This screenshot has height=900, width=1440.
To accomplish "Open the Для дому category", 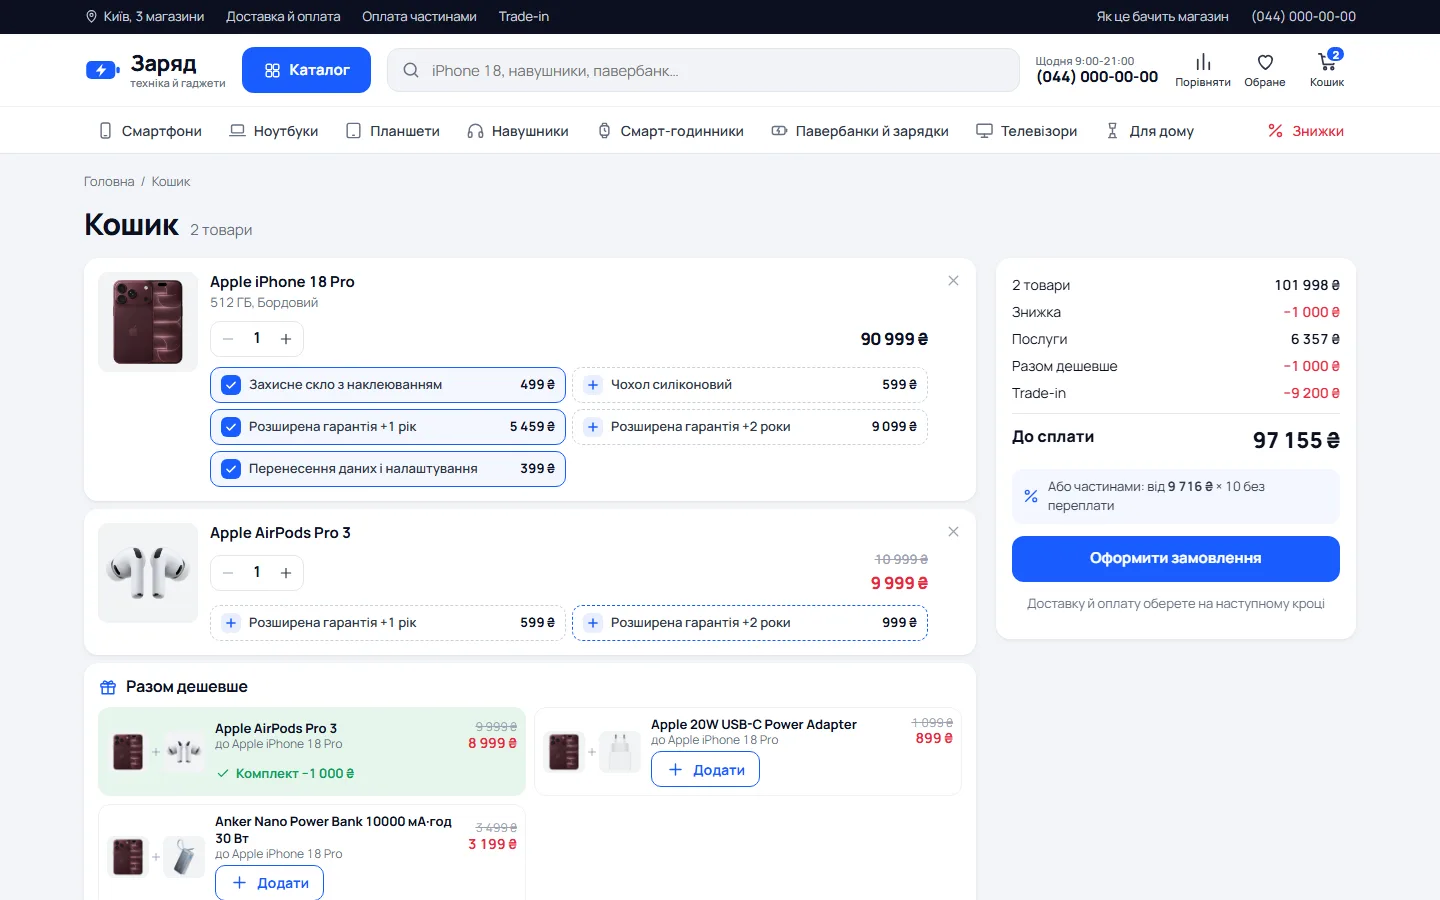I will (x=1150, y=131).
